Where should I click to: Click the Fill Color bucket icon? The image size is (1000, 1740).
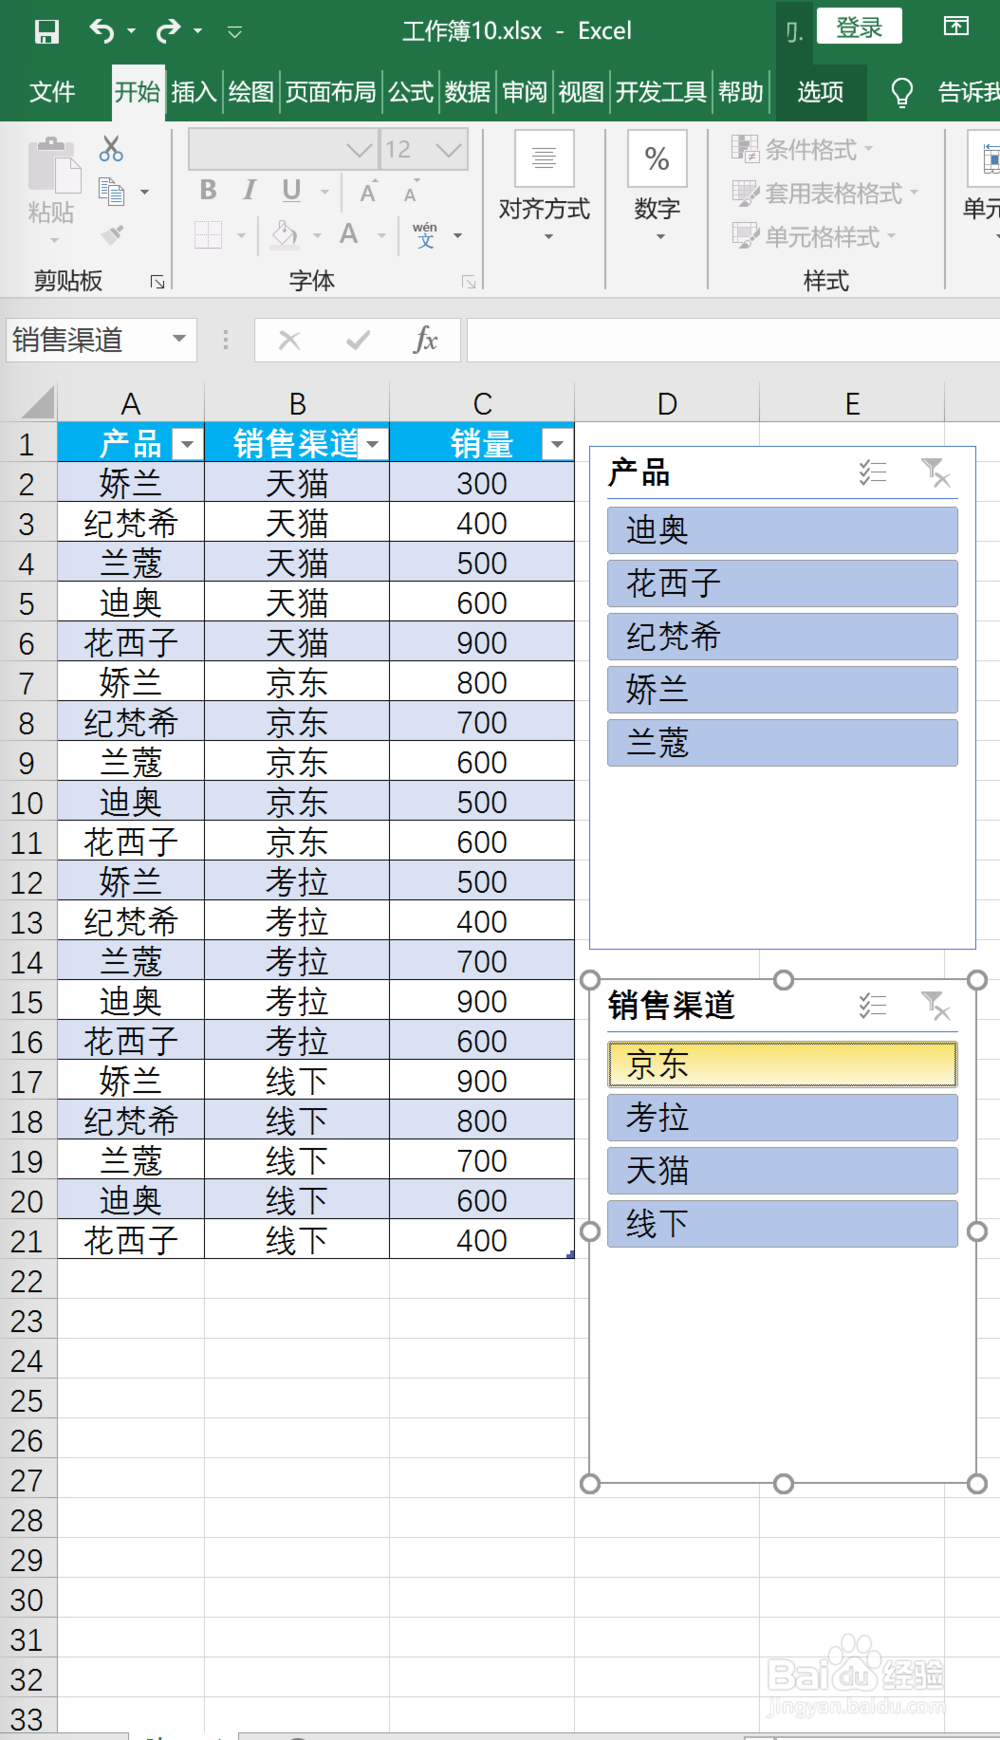point(285,235)
